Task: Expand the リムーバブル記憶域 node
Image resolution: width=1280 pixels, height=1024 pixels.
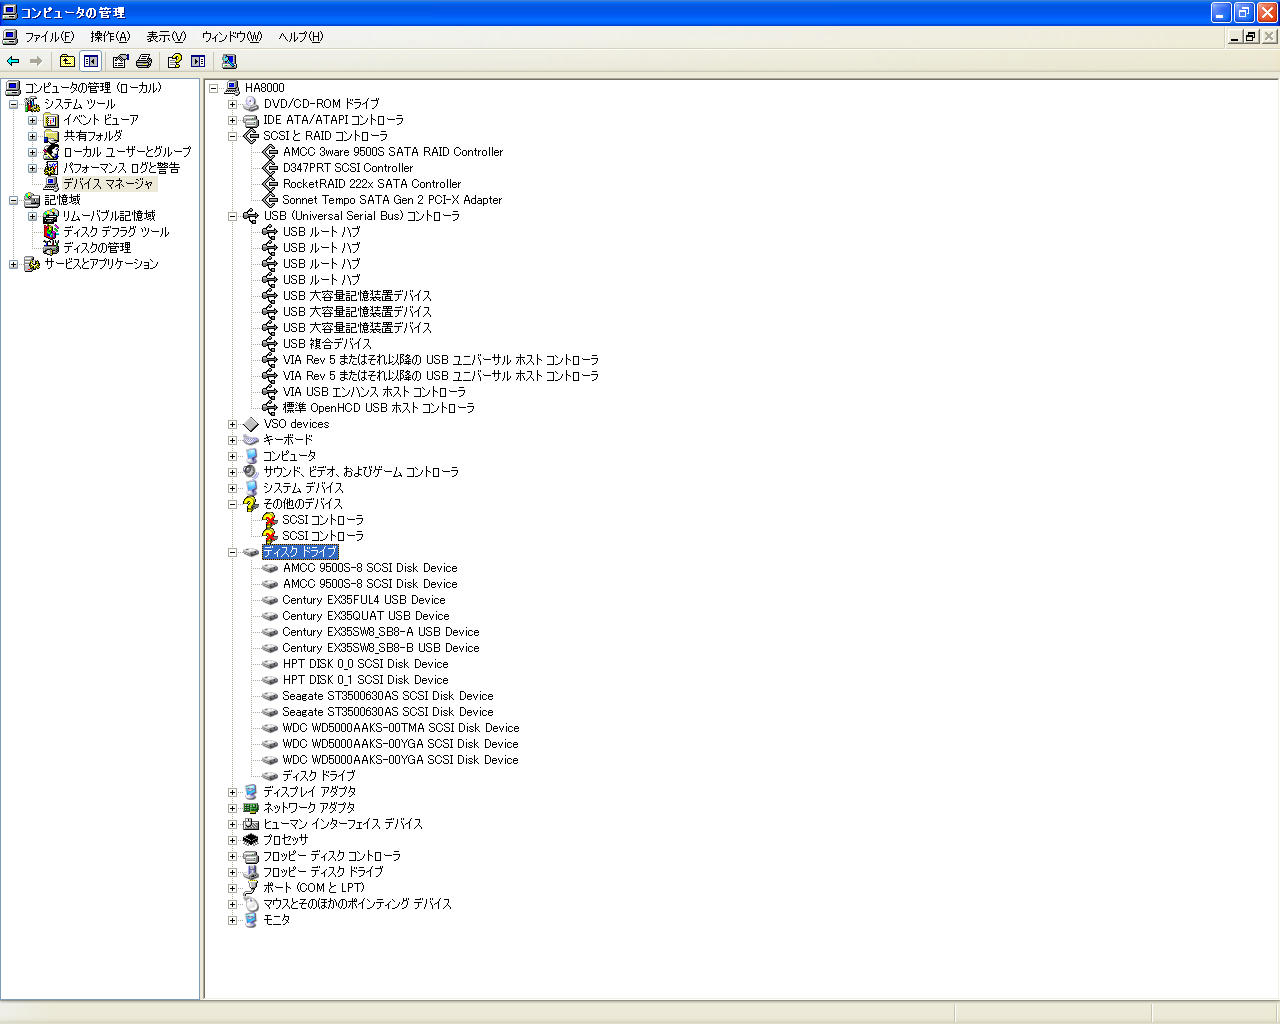Action: (32, 216)
